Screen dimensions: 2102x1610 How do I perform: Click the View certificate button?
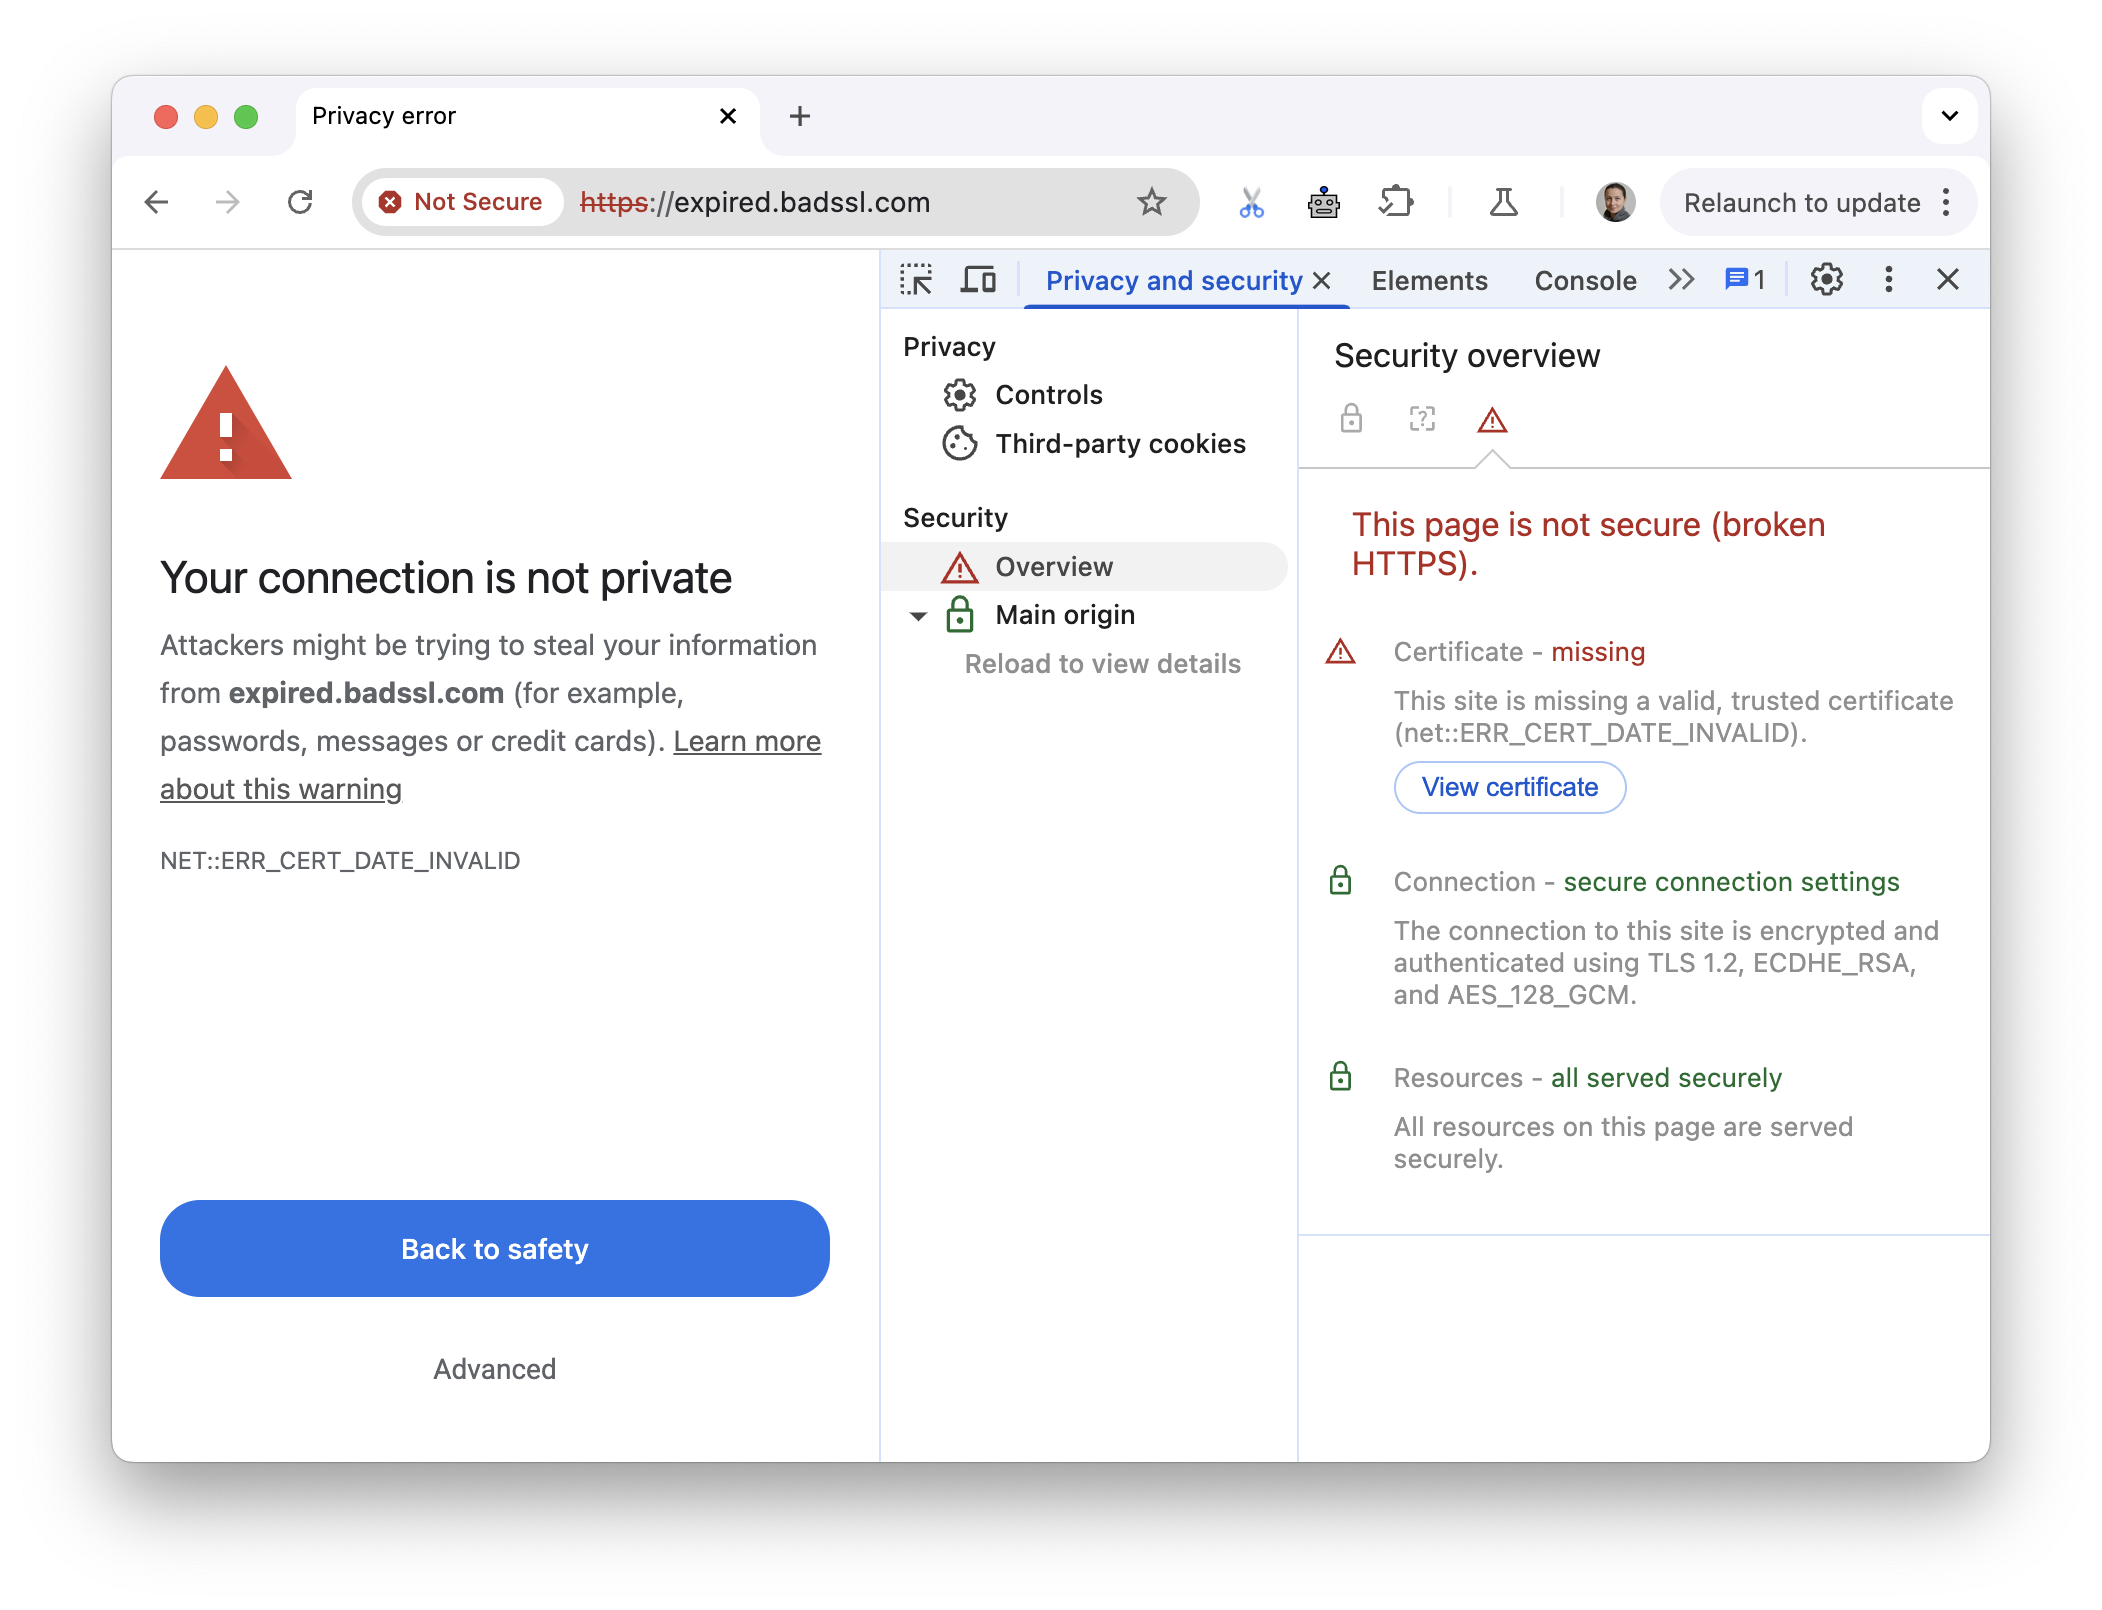coord(1510,785)
